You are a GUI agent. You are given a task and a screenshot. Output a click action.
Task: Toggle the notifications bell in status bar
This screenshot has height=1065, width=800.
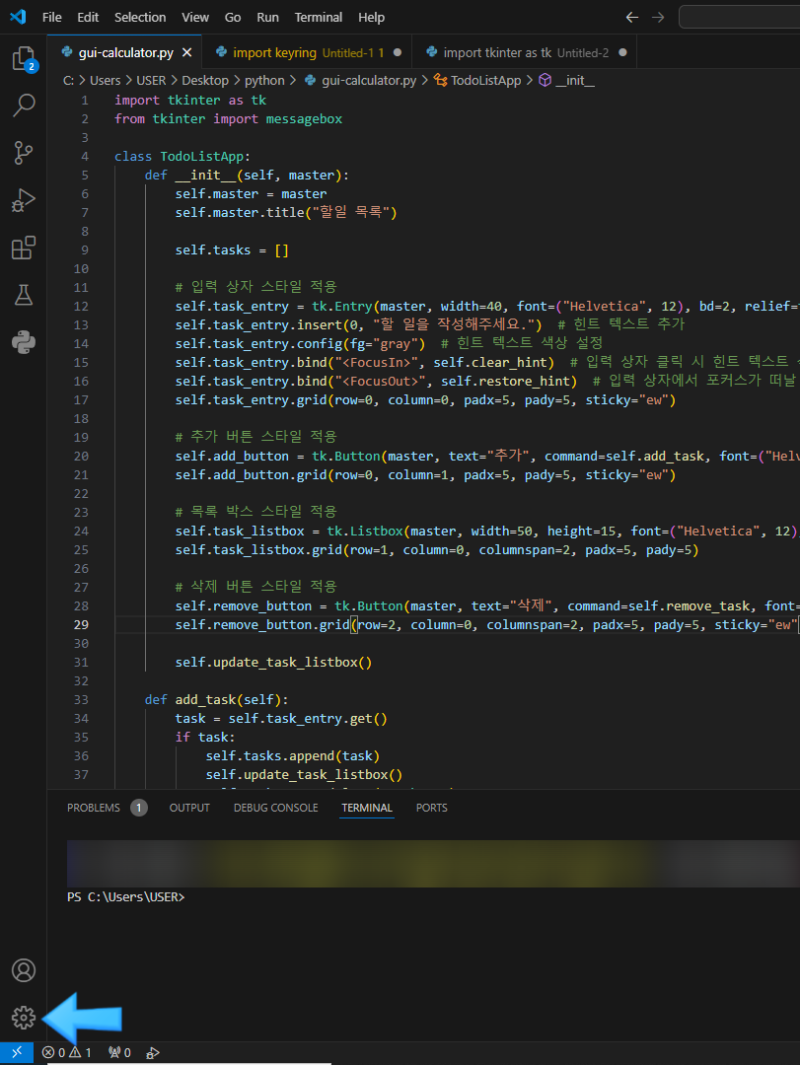click(x=119, y=1052)
